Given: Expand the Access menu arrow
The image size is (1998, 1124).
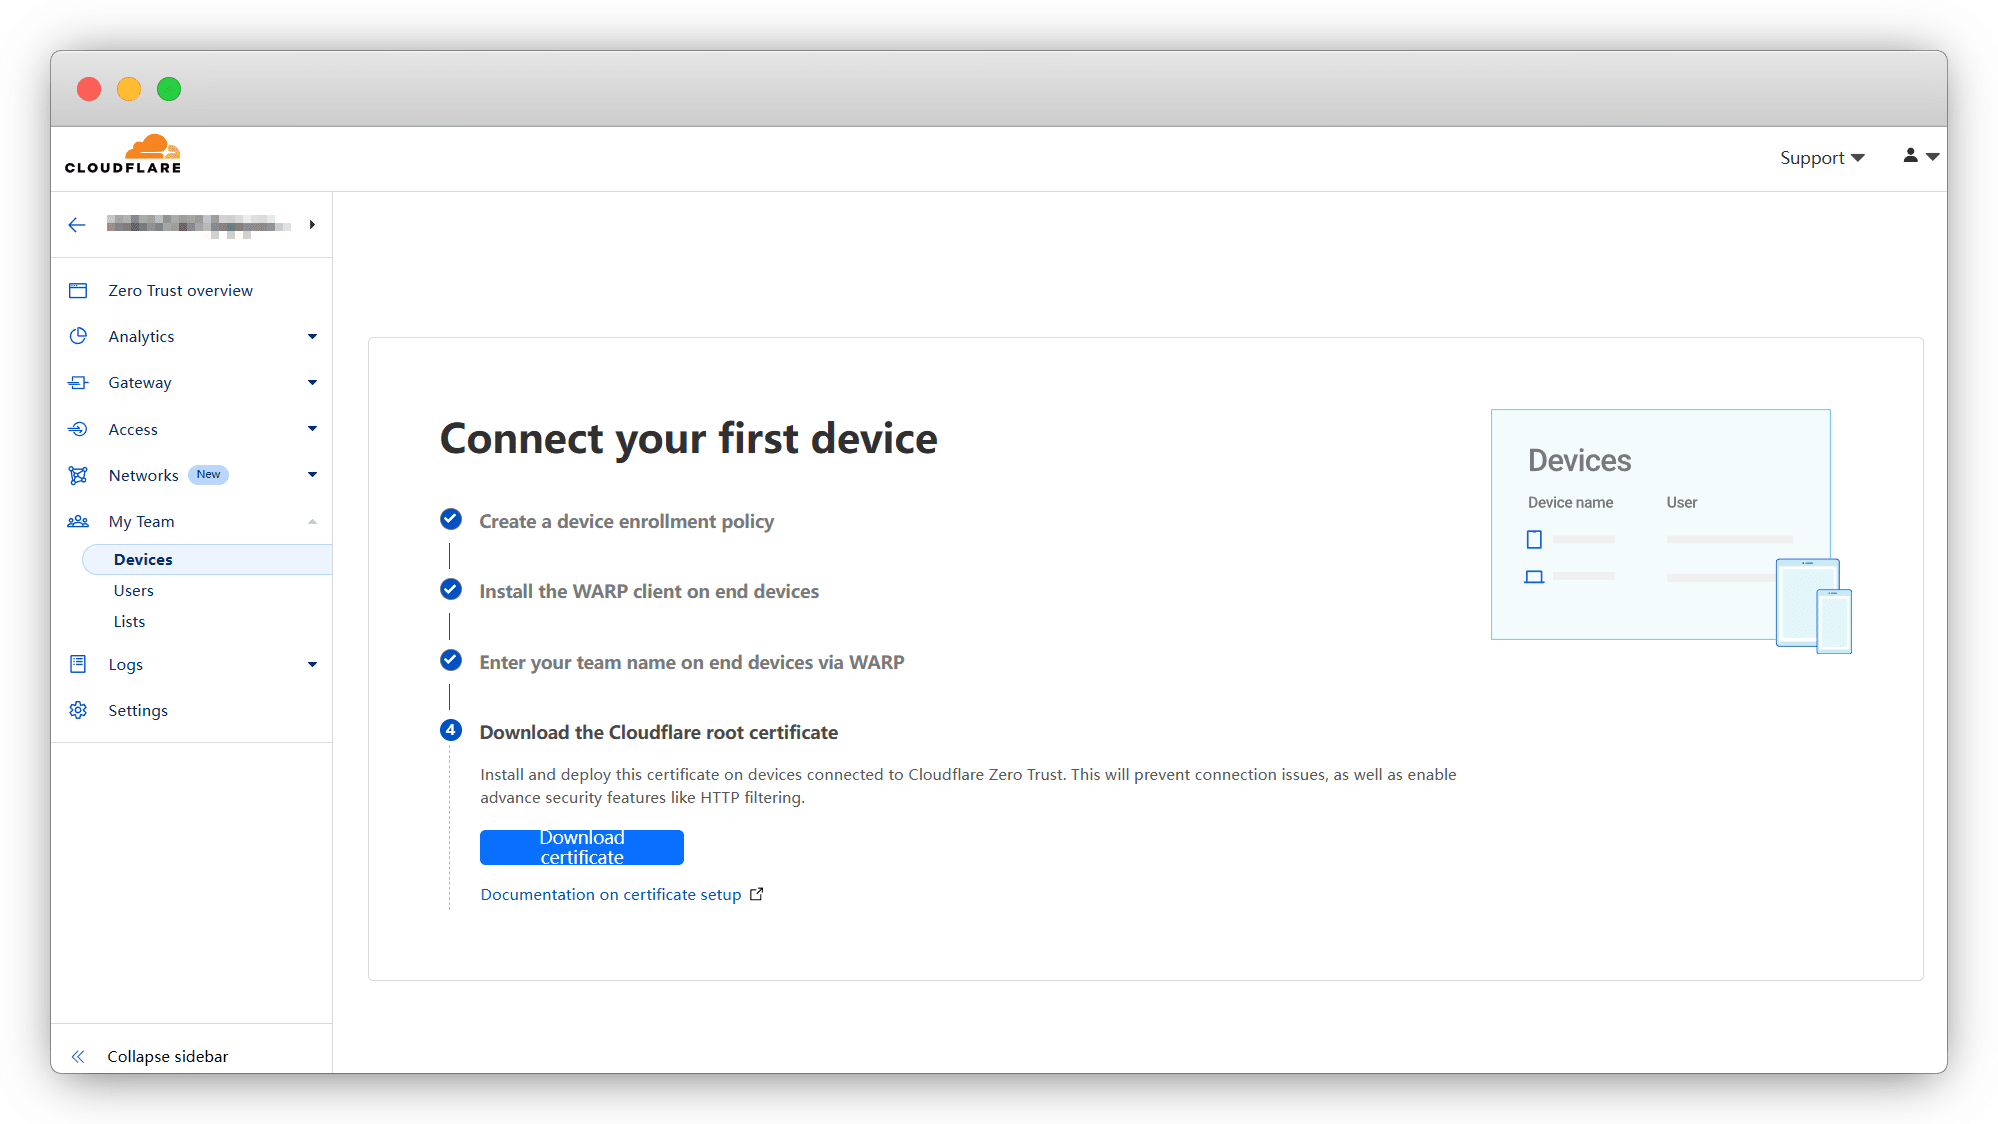Looking at the screenshot, I should point(312,429).
